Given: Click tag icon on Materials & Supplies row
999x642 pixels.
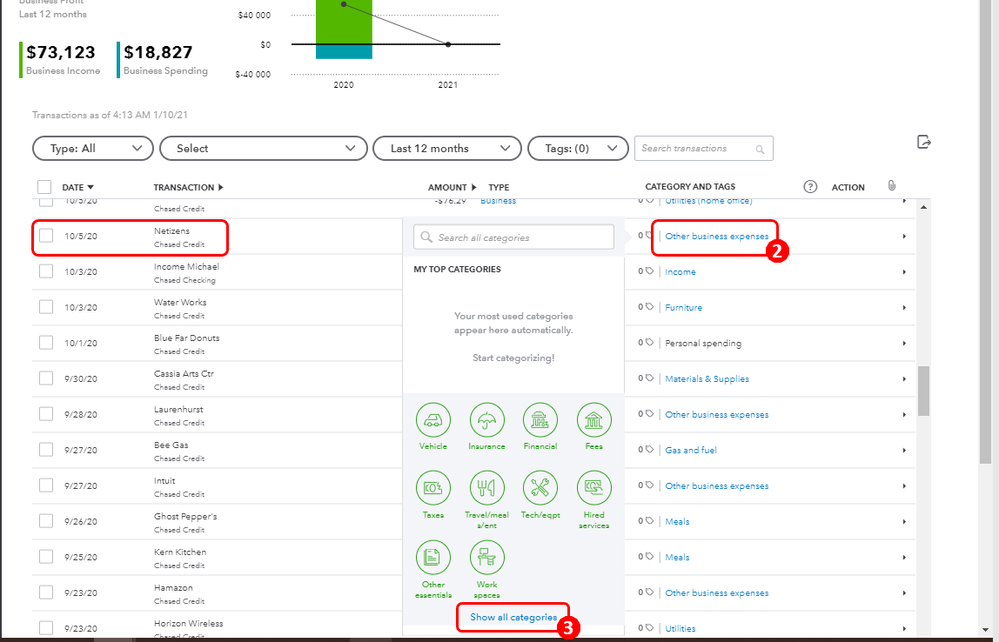Looking at the screenshot, I should pyautogui.click(x=649, y=378).
